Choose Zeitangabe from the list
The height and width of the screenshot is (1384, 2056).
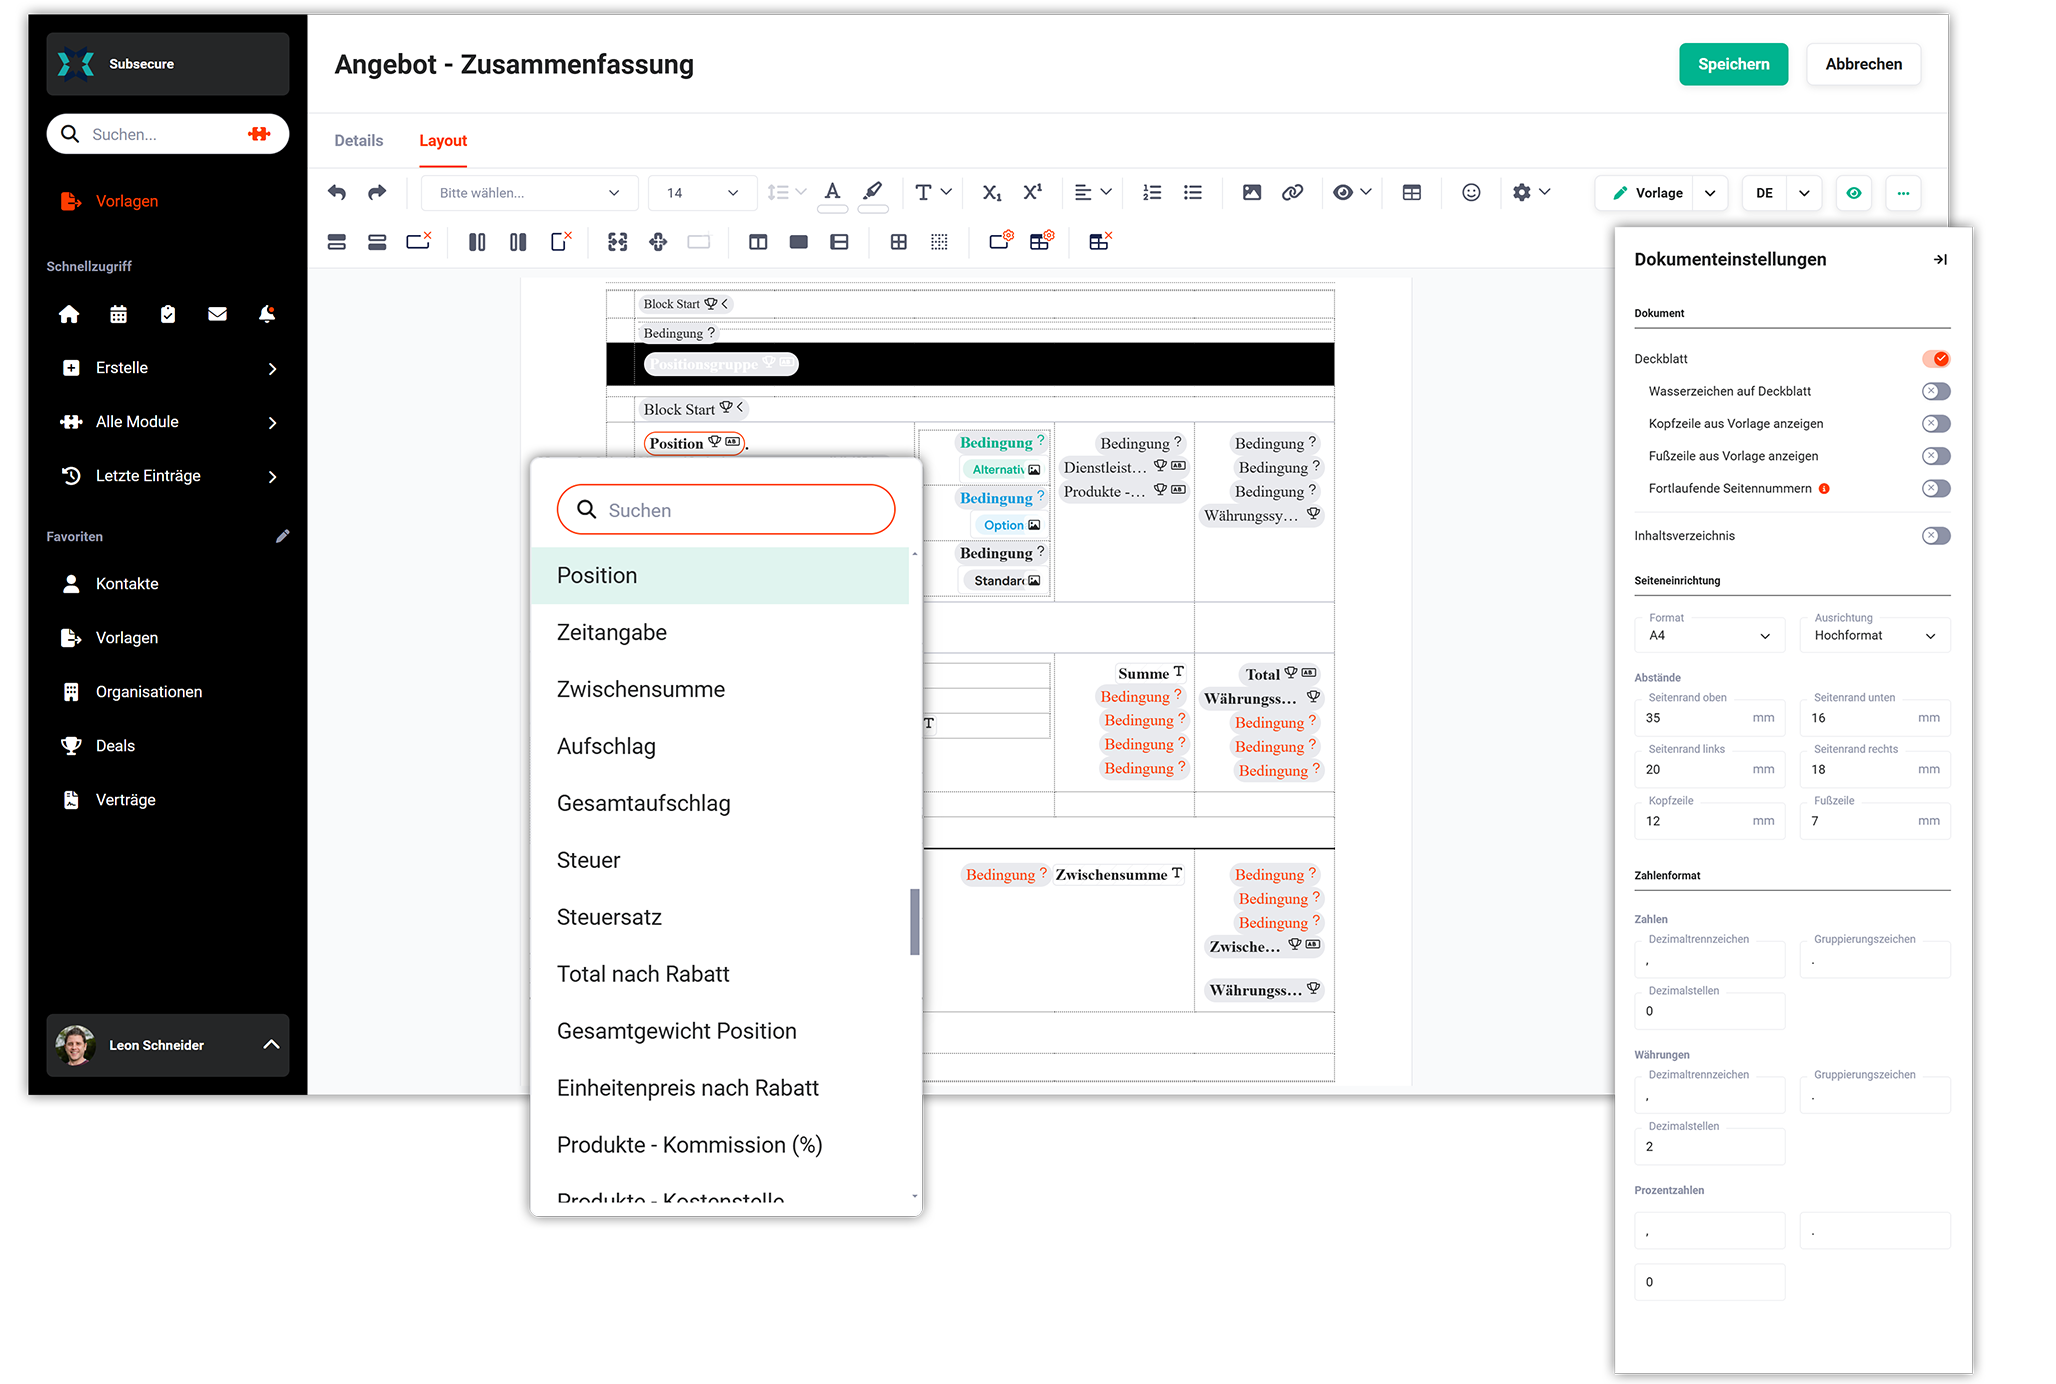click(x=720, y=632)
